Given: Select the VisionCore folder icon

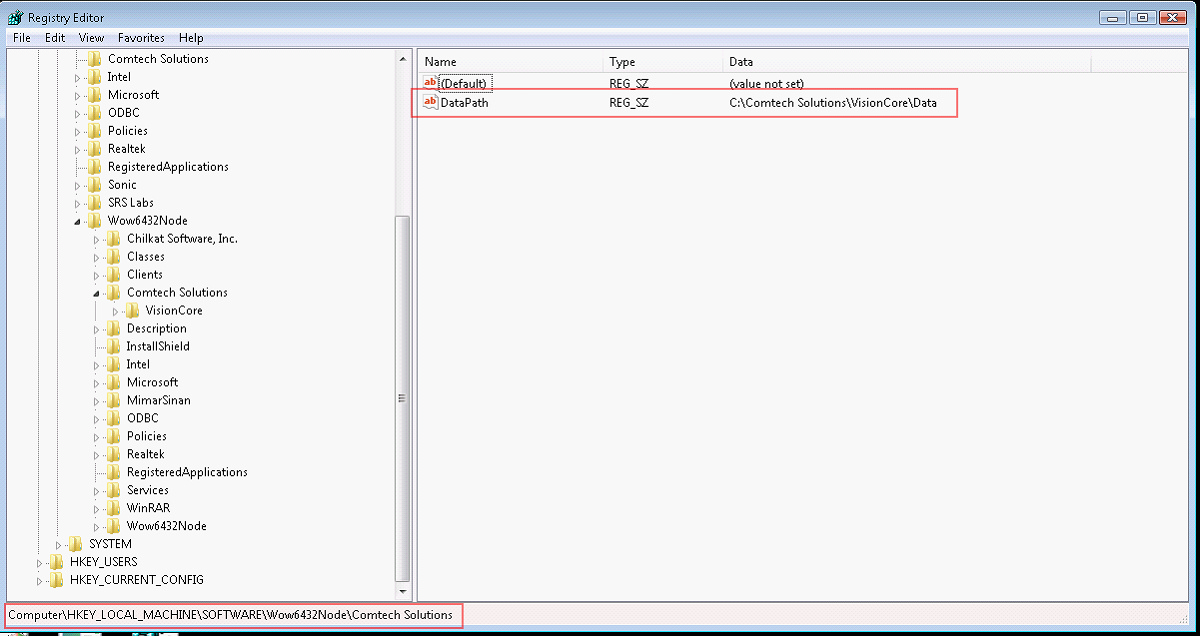Looking at the screenshot, I should (133, 311).
